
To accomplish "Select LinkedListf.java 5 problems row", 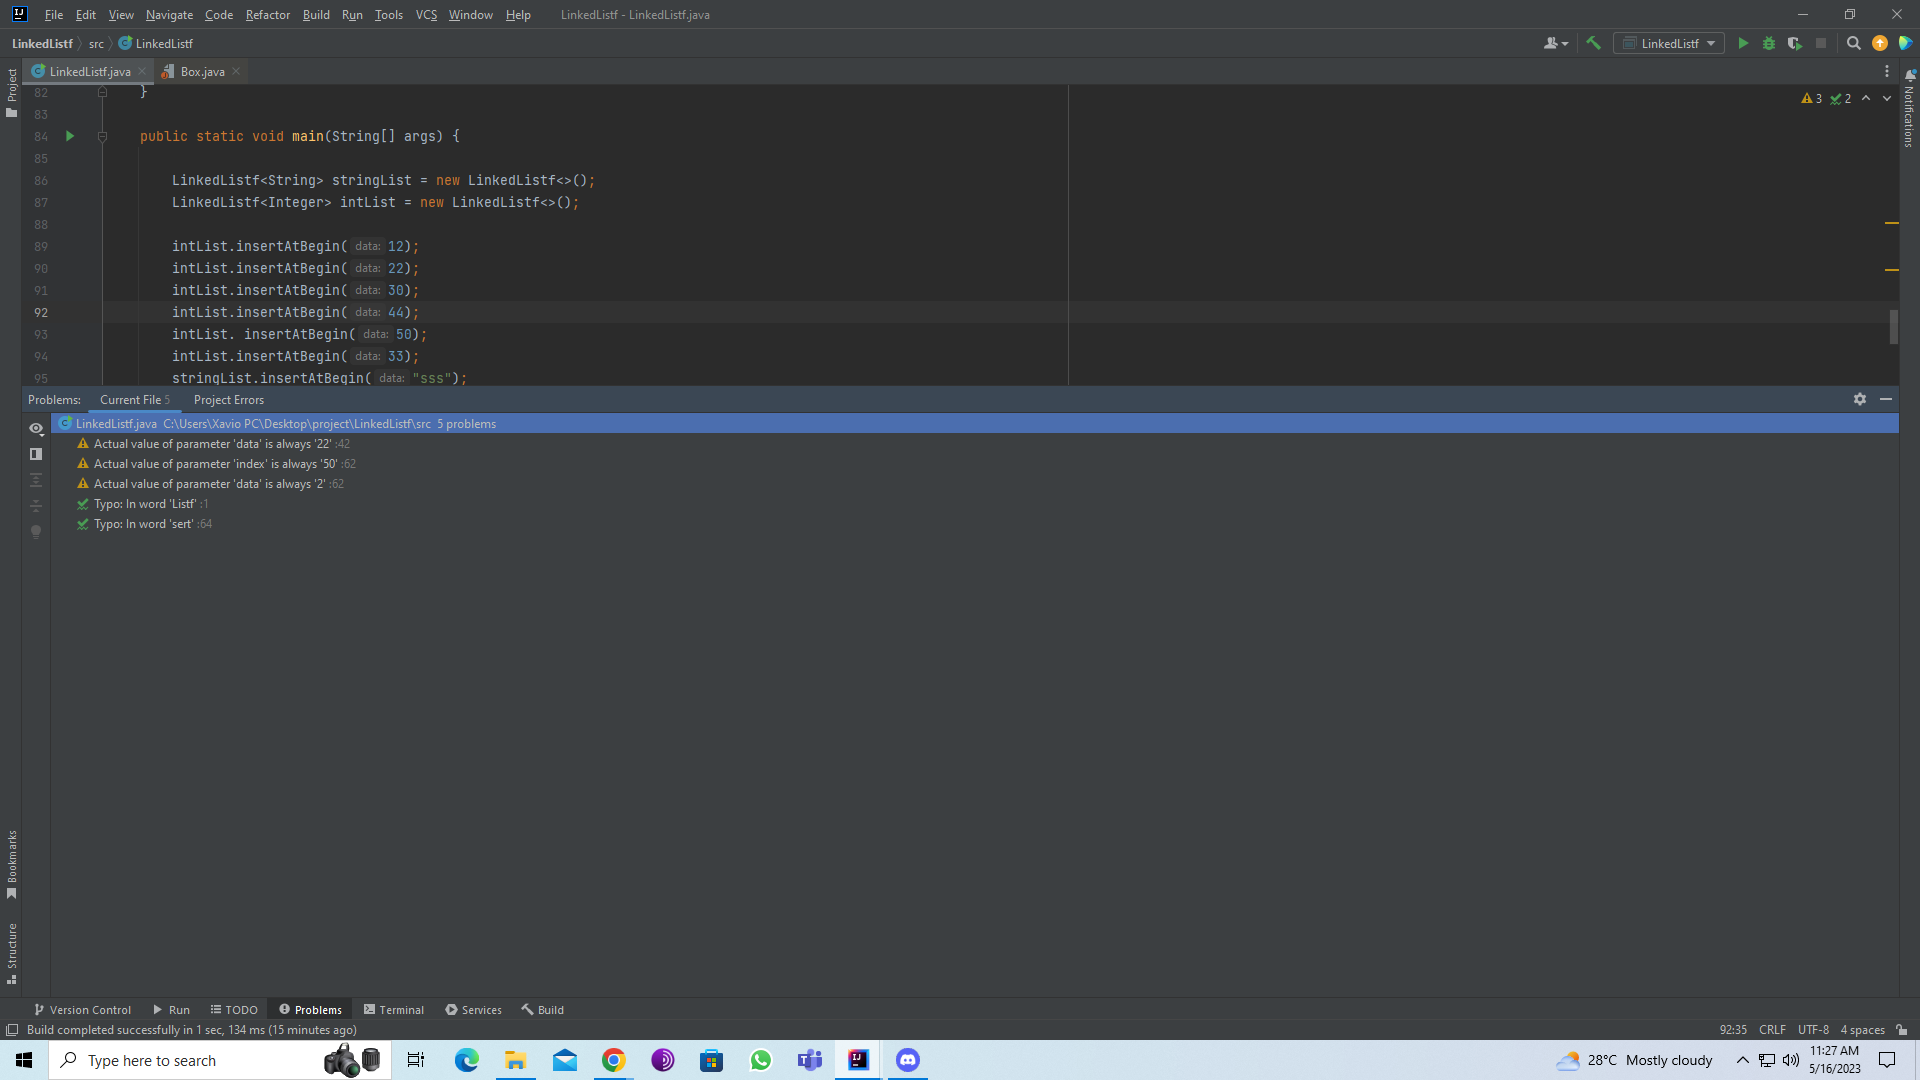I will point(975,424).
